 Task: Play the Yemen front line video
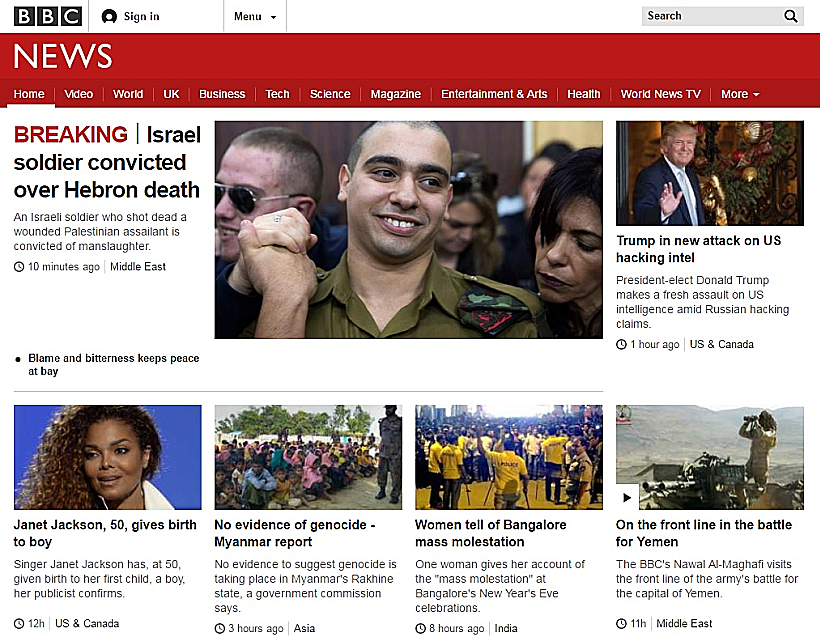click(626, 496)
